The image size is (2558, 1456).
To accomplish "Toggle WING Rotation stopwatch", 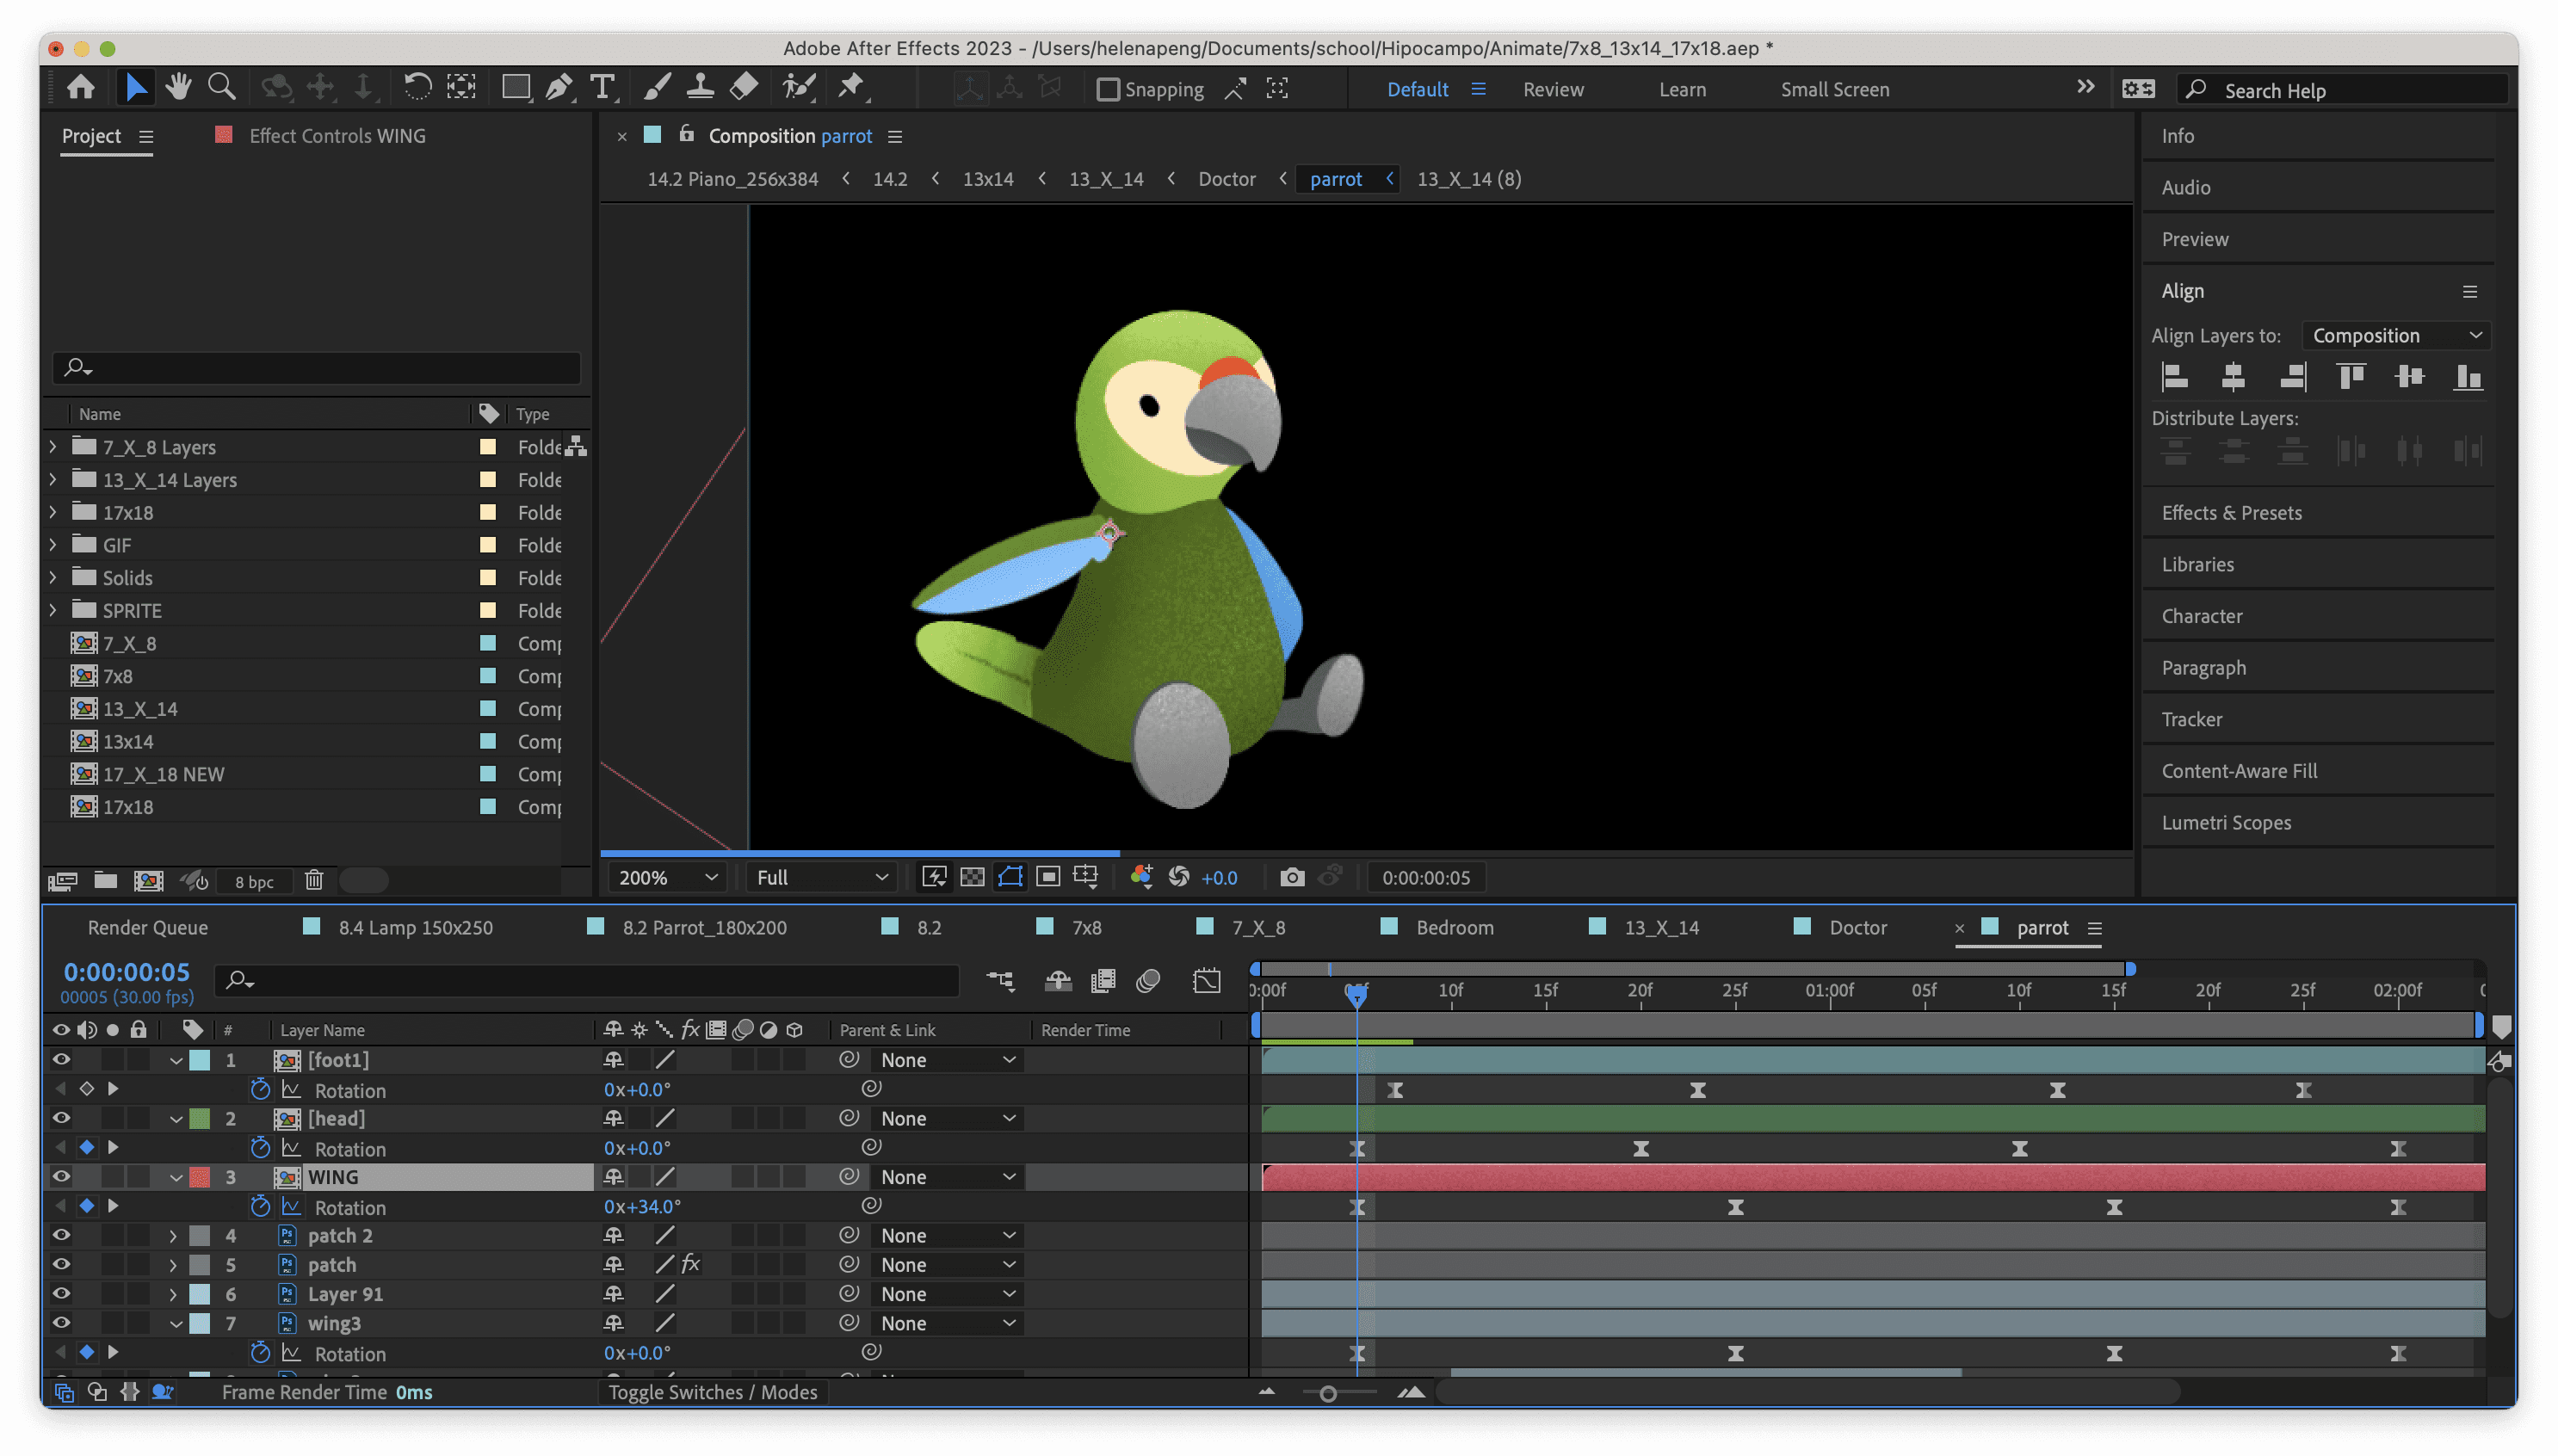I will tap(260, 1207).
